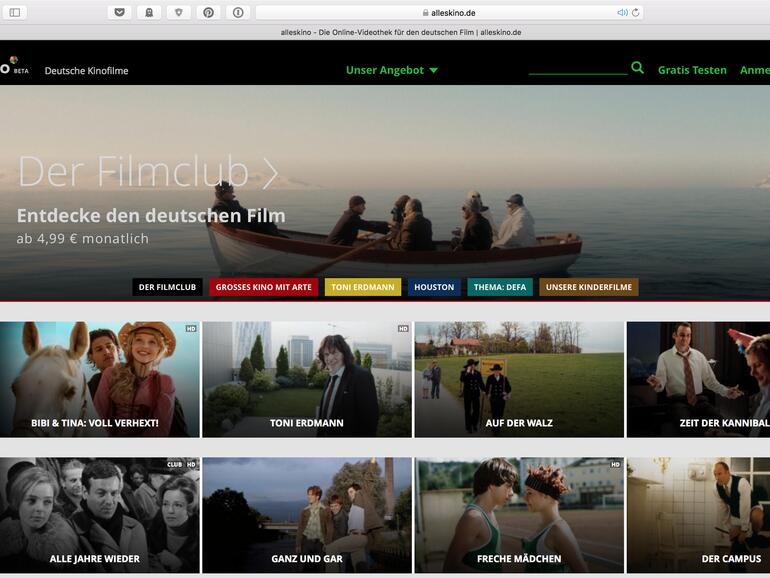Viewport: 770px width, 578px height.
Task: Open the 1Password extension icon
Action: point(238,12)
